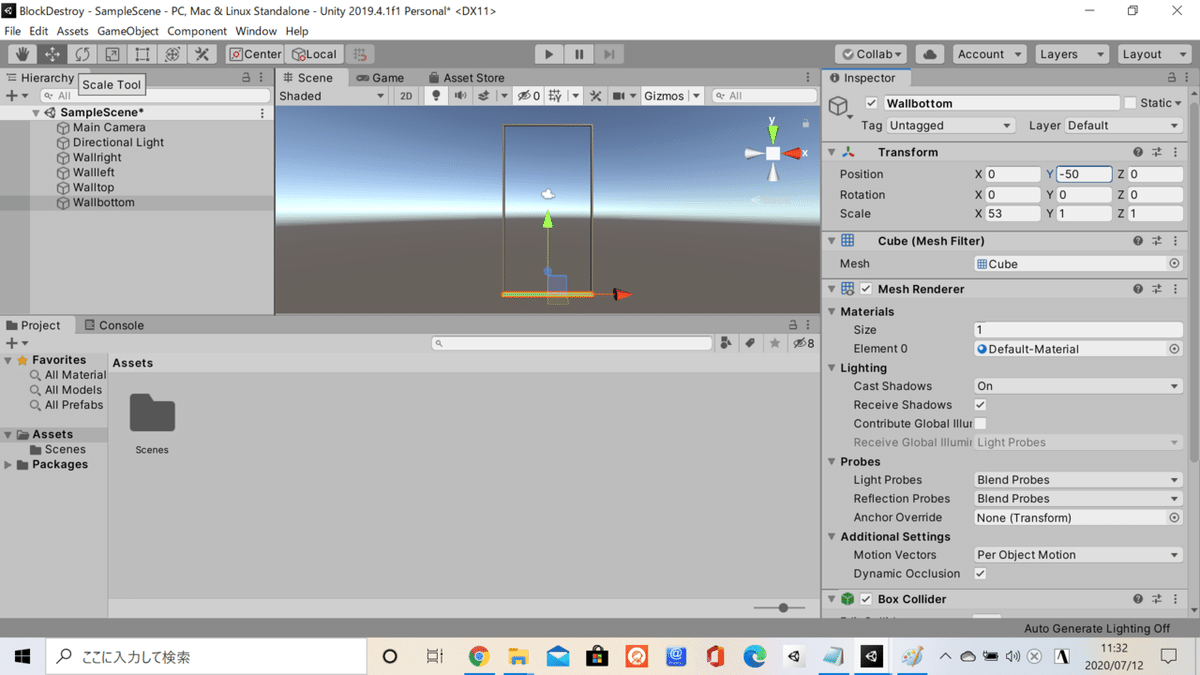Open the Account dropdown button

click(x=989, y=54)
